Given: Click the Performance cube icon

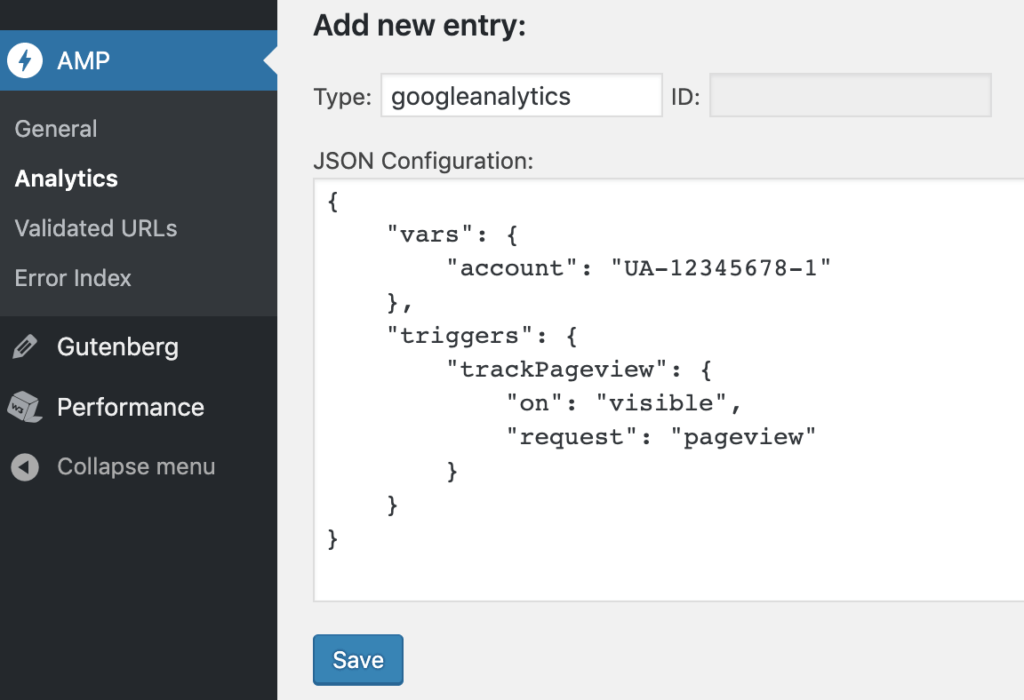Looking at the screenshot, I should pyautogui.click(x=25, y=407).
